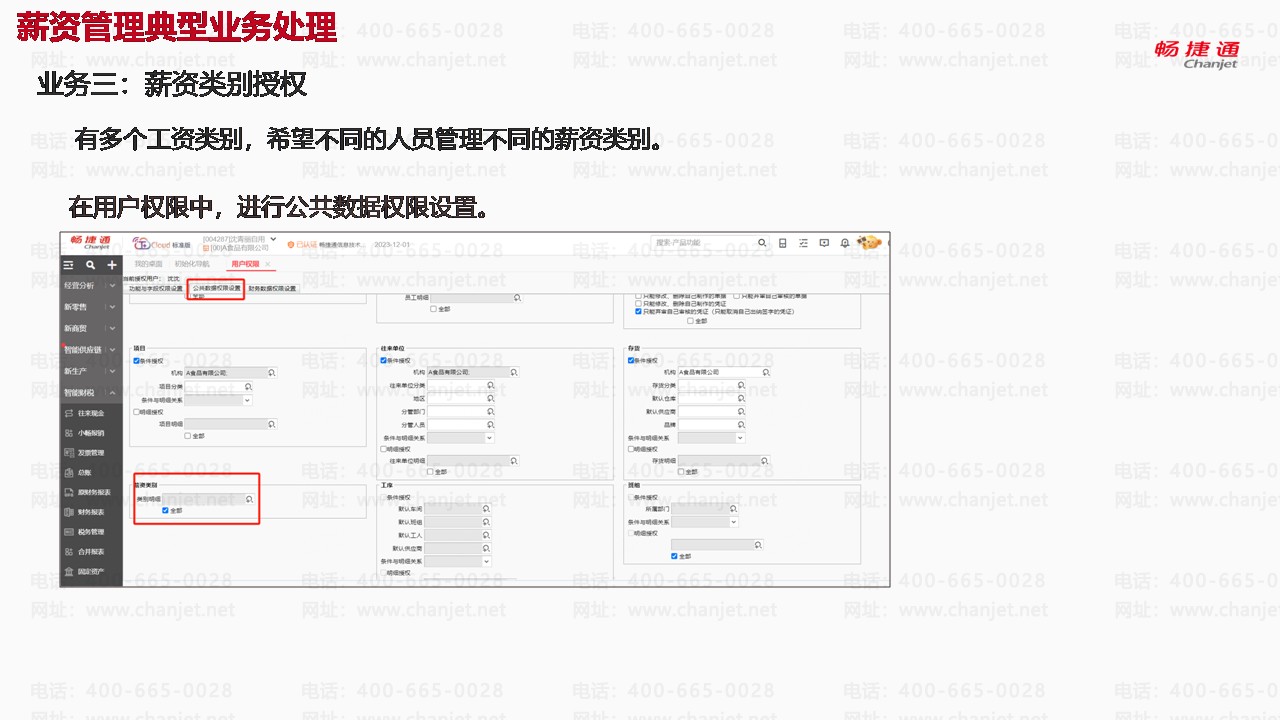Open the 功能与字段权限设置 tab

(x=155, y=288)
